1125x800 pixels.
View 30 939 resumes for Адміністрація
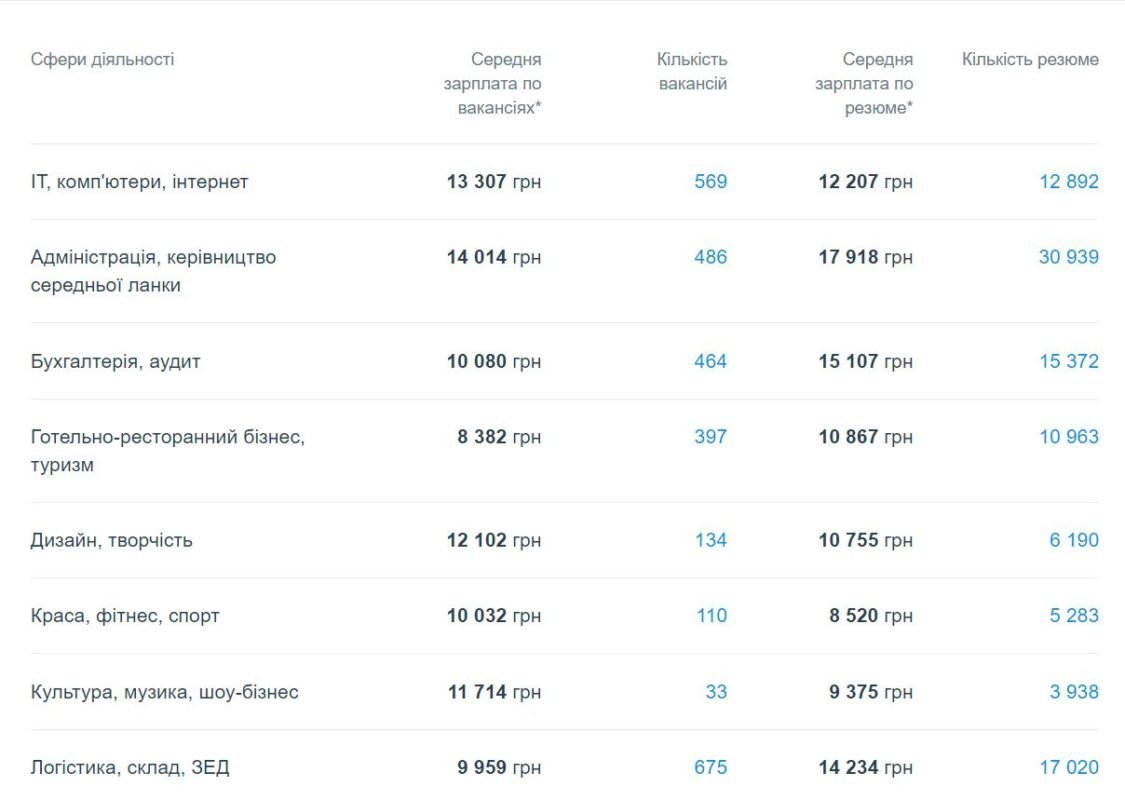click(1068, 257)
